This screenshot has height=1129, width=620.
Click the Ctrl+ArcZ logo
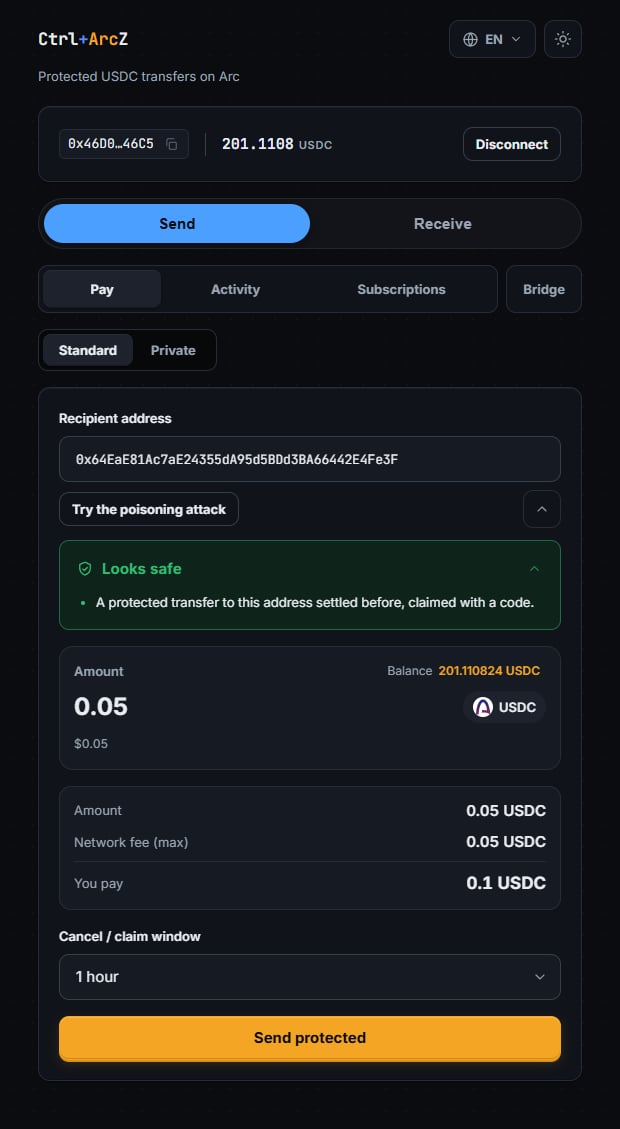click(x=84, y=39)
